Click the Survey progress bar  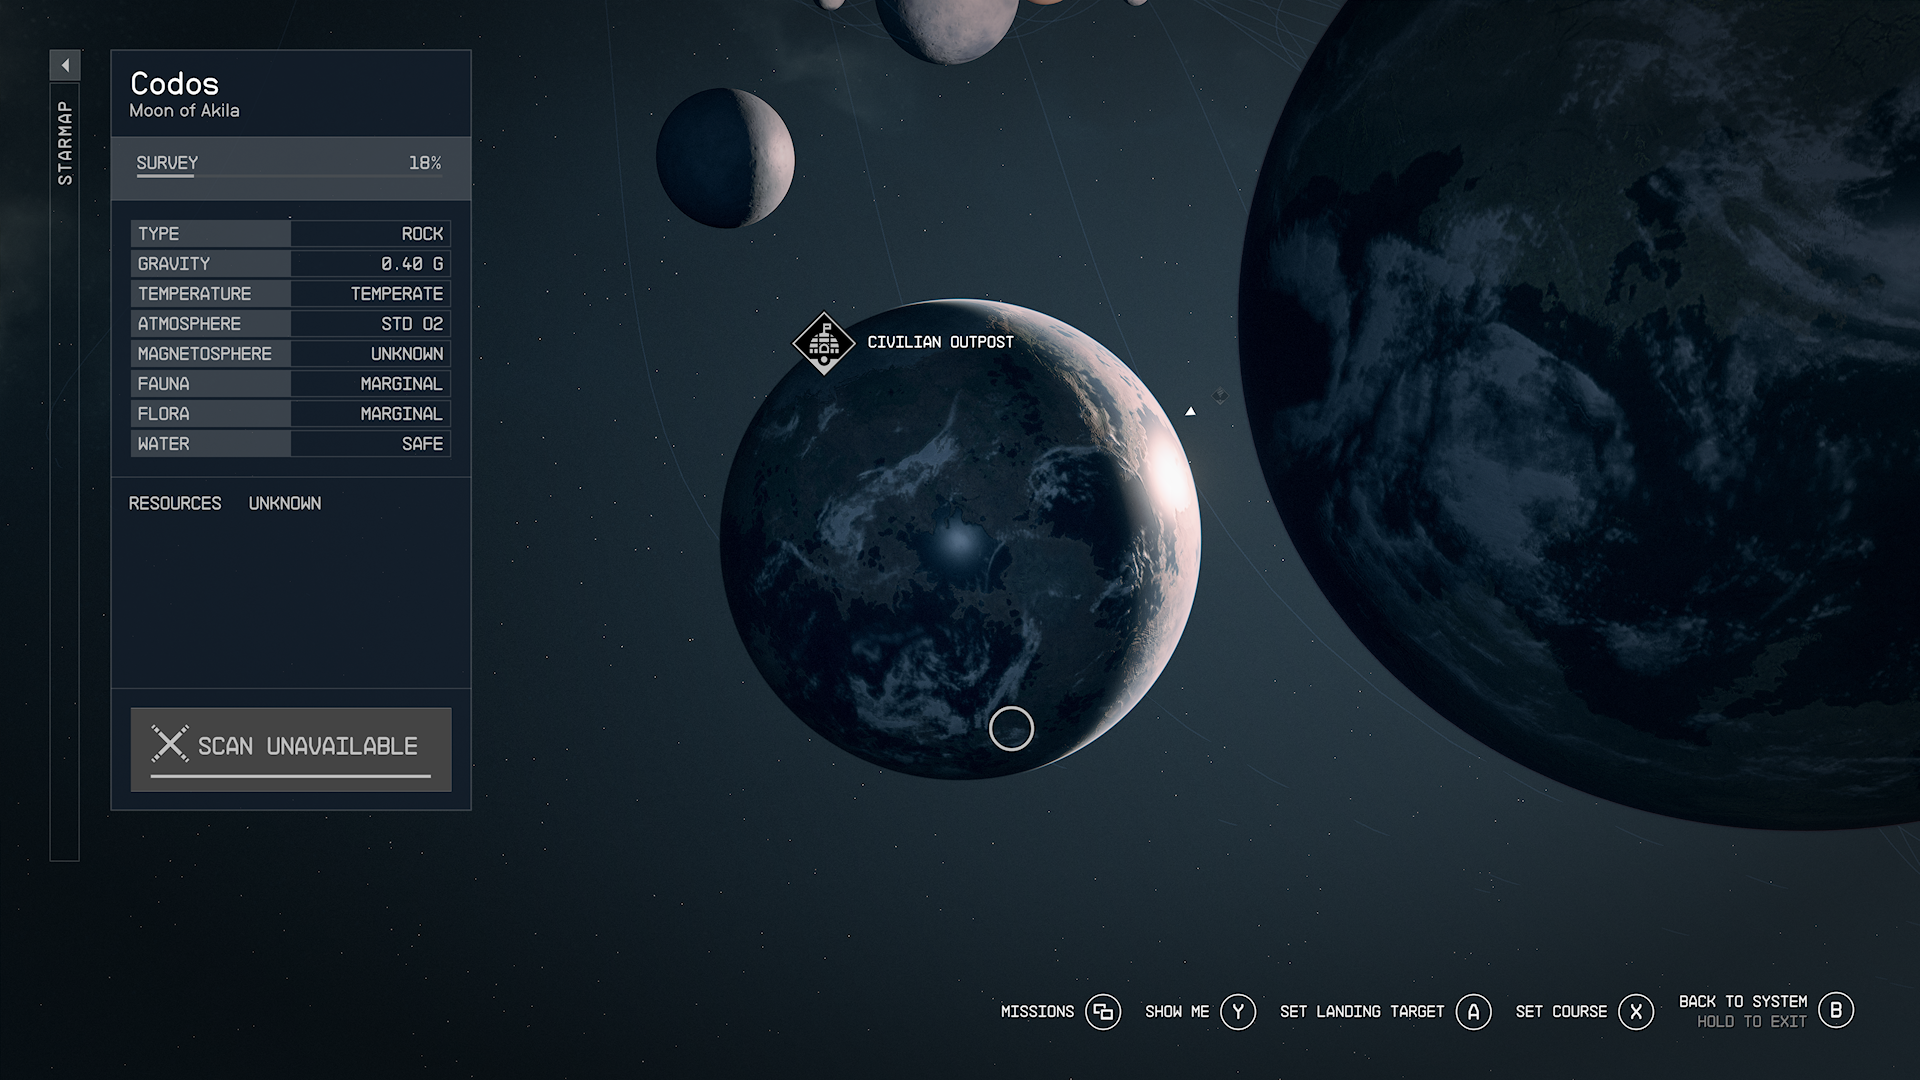(290, 176)
